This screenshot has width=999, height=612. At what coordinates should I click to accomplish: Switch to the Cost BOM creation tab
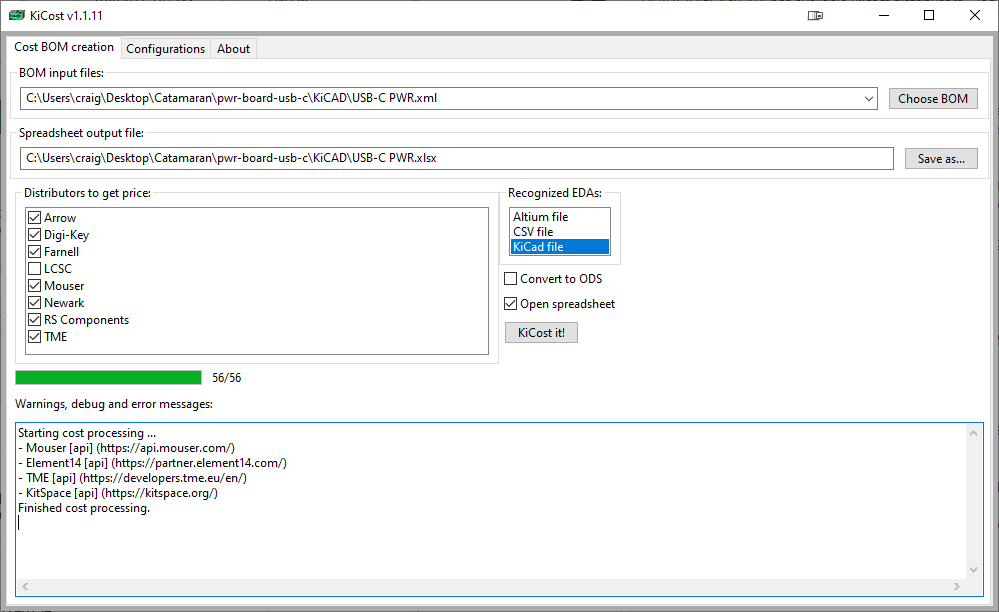pos(64,47)
